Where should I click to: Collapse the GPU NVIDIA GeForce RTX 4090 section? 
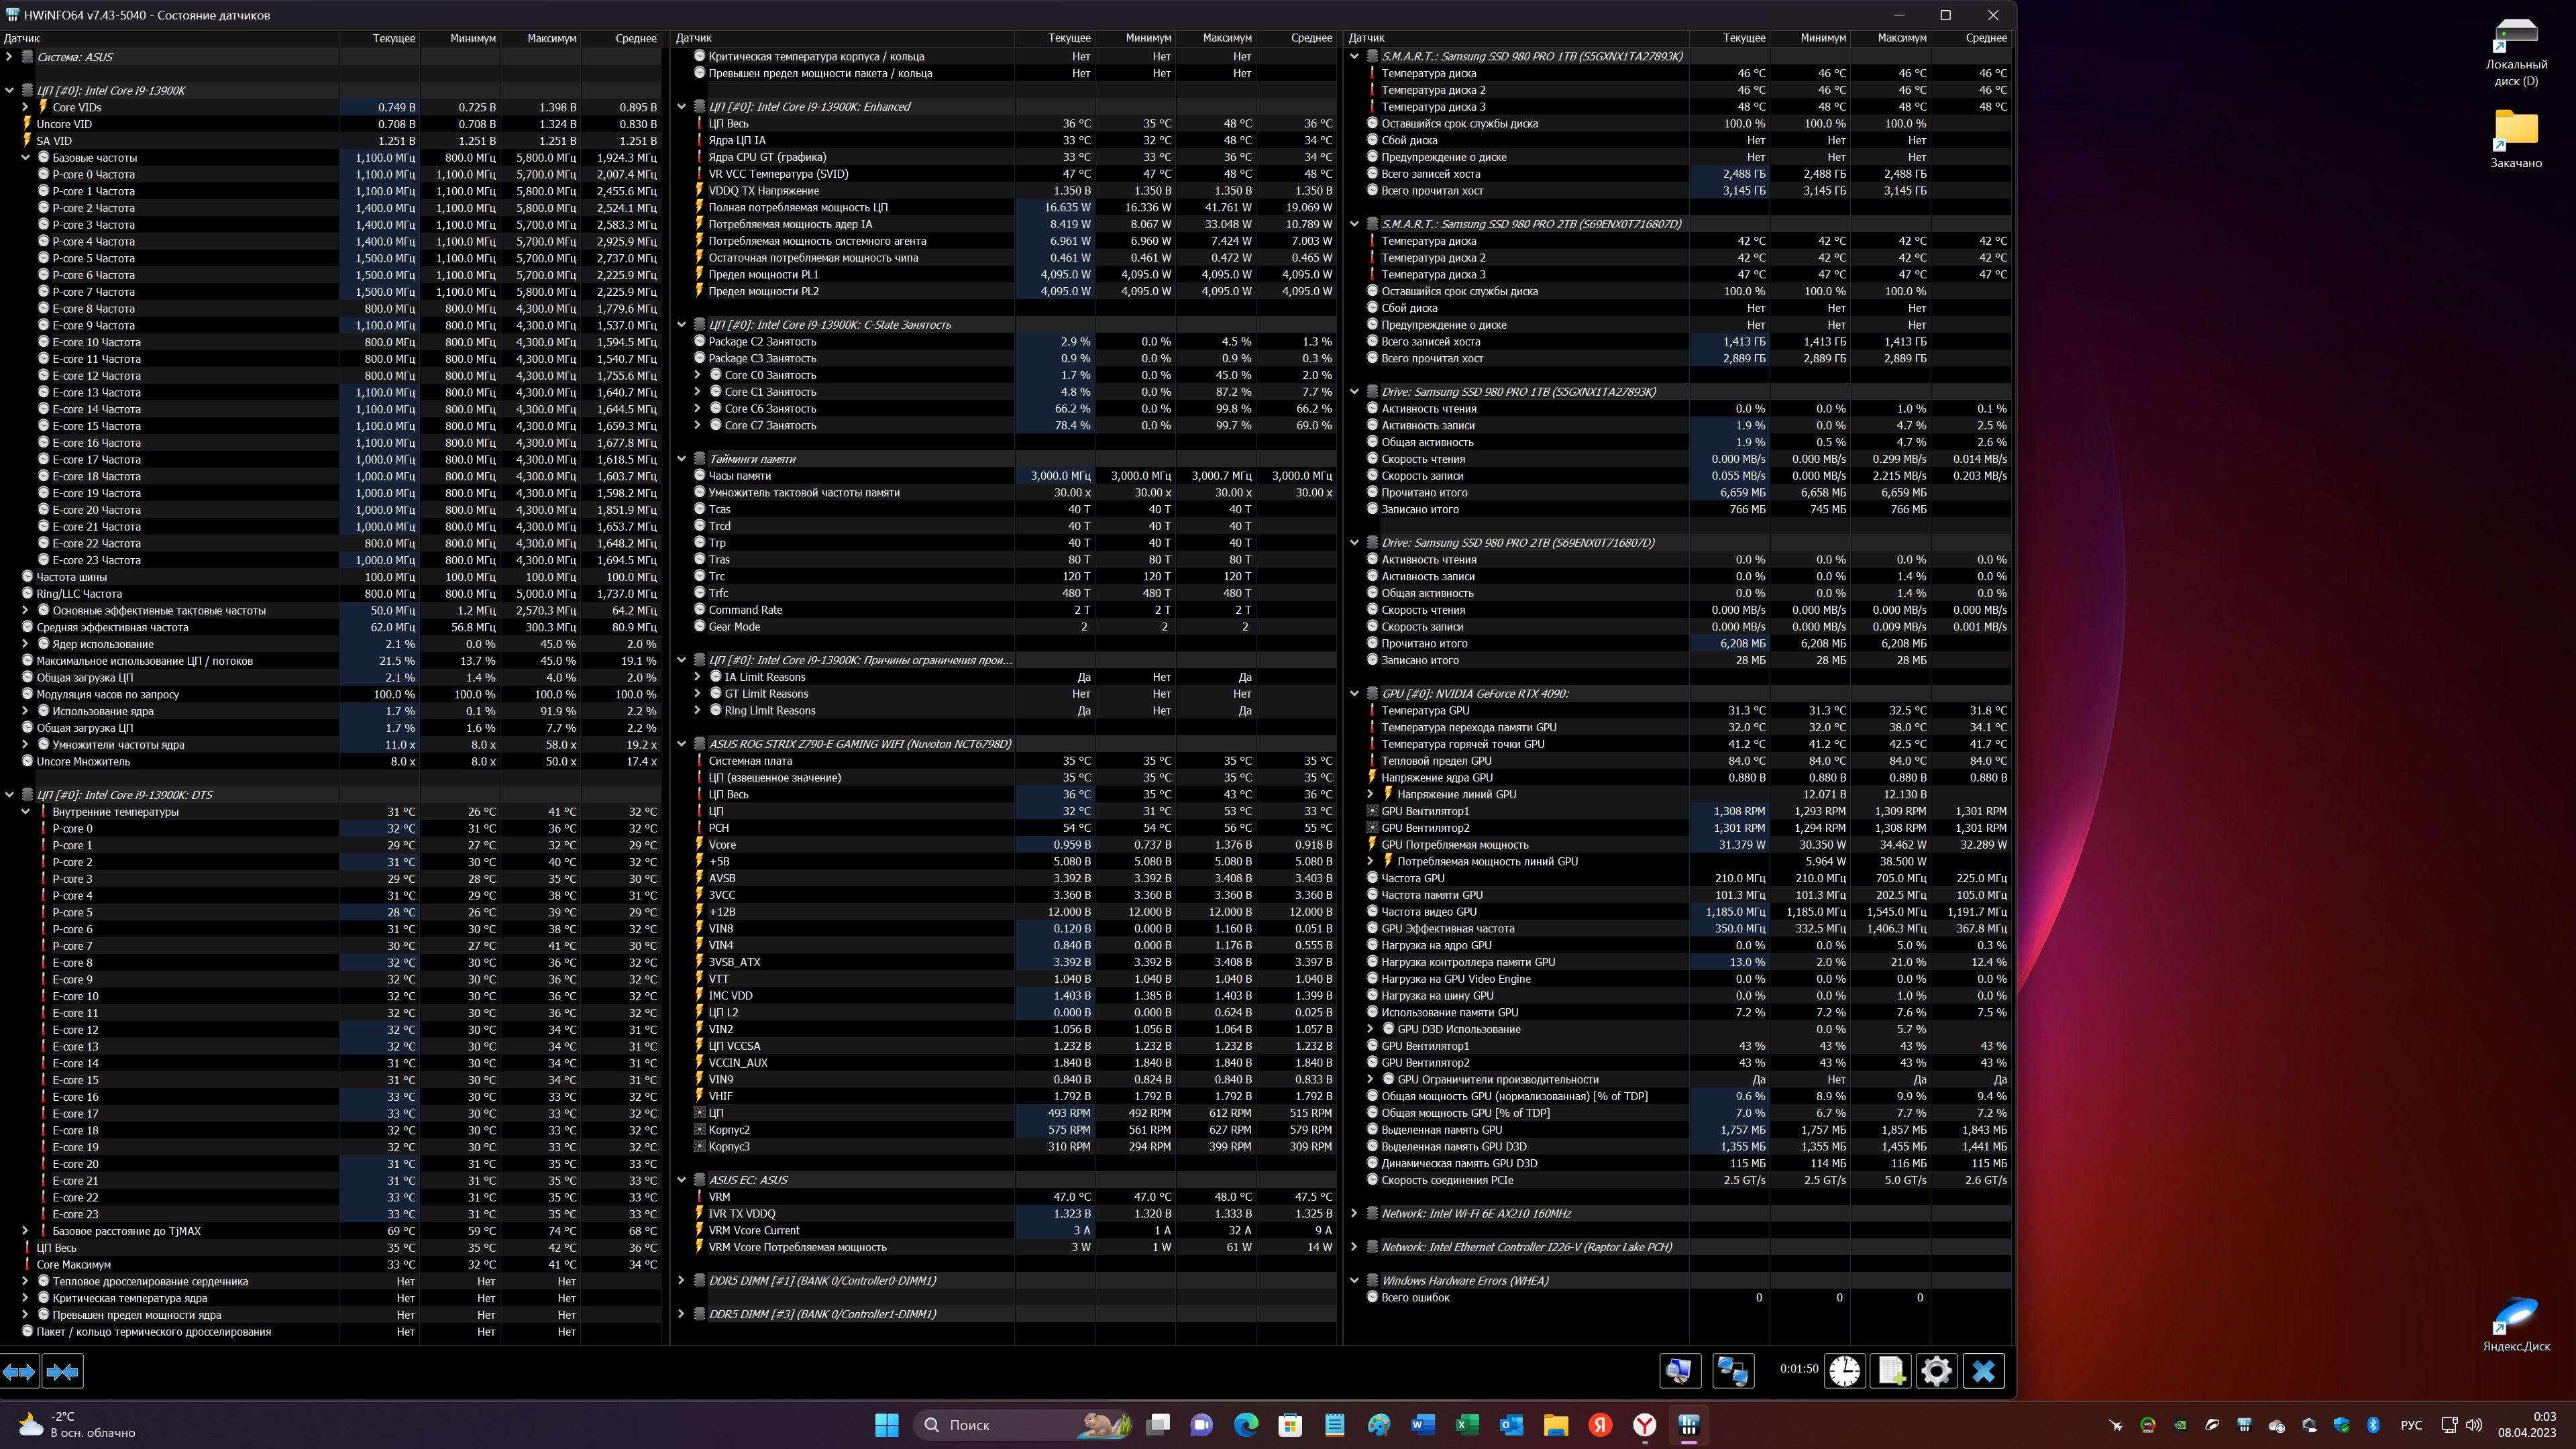[x=1355, y=693]
